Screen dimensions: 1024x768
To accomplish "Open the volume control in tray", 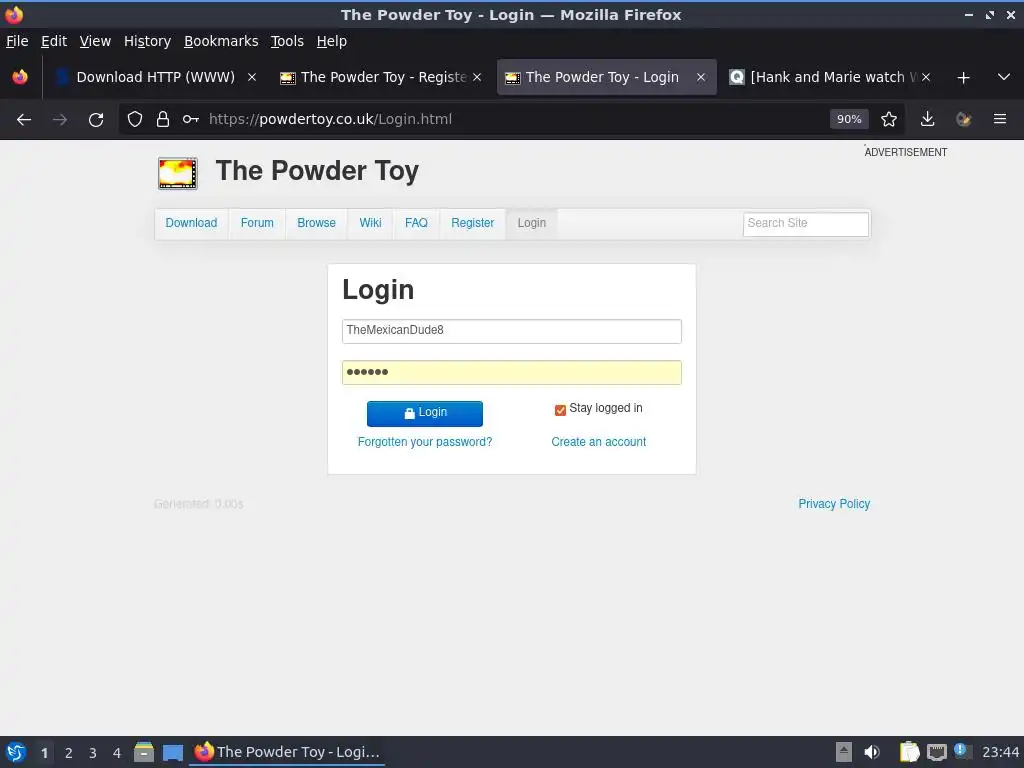I will click(x=872, y=752).
